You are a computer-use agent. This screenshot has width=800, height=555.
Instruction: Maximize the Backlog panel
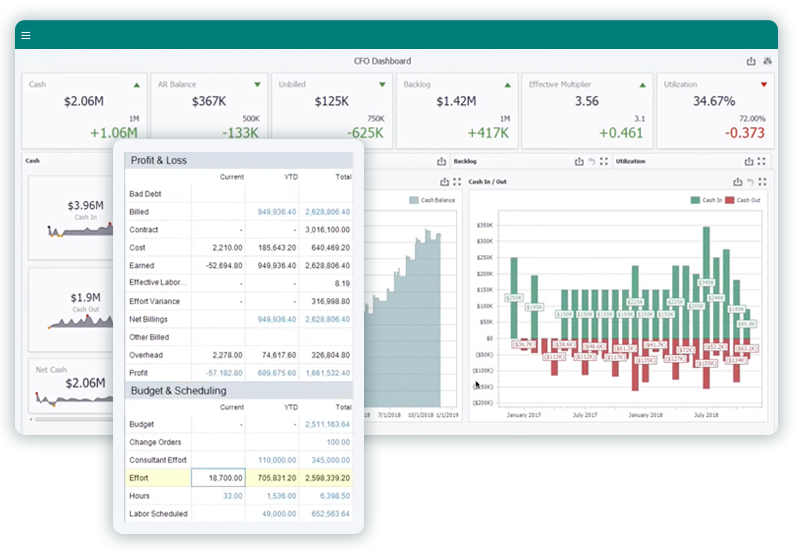point(604,161)
